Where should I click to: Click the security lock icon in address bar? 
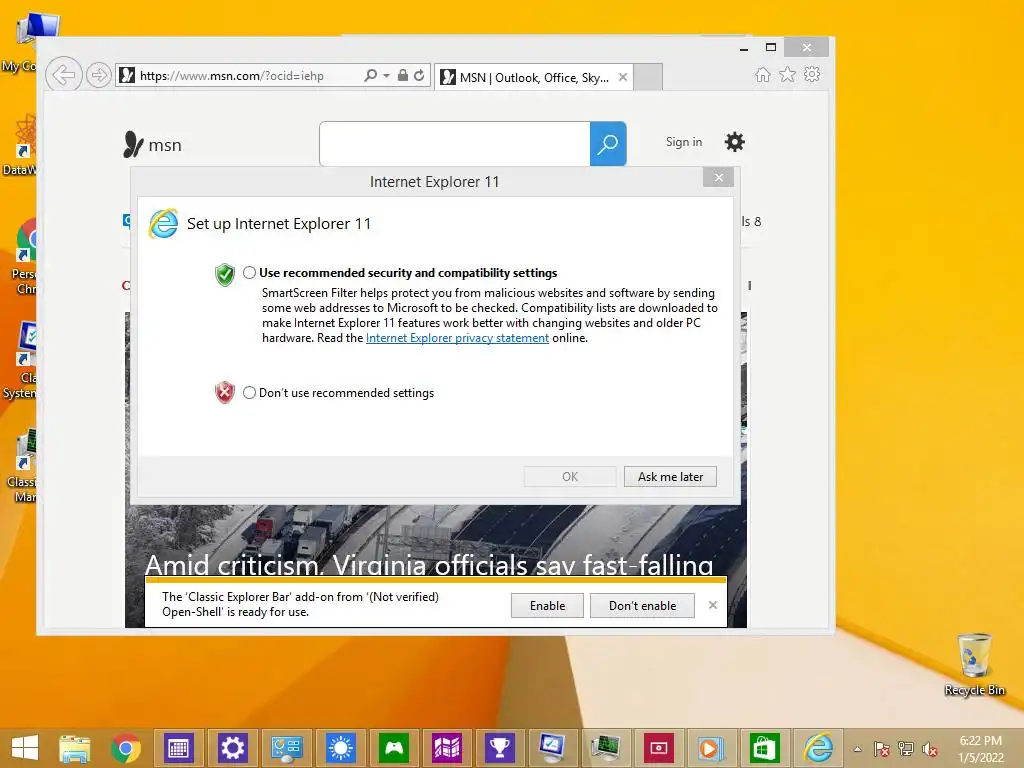(x=403, y=76)
